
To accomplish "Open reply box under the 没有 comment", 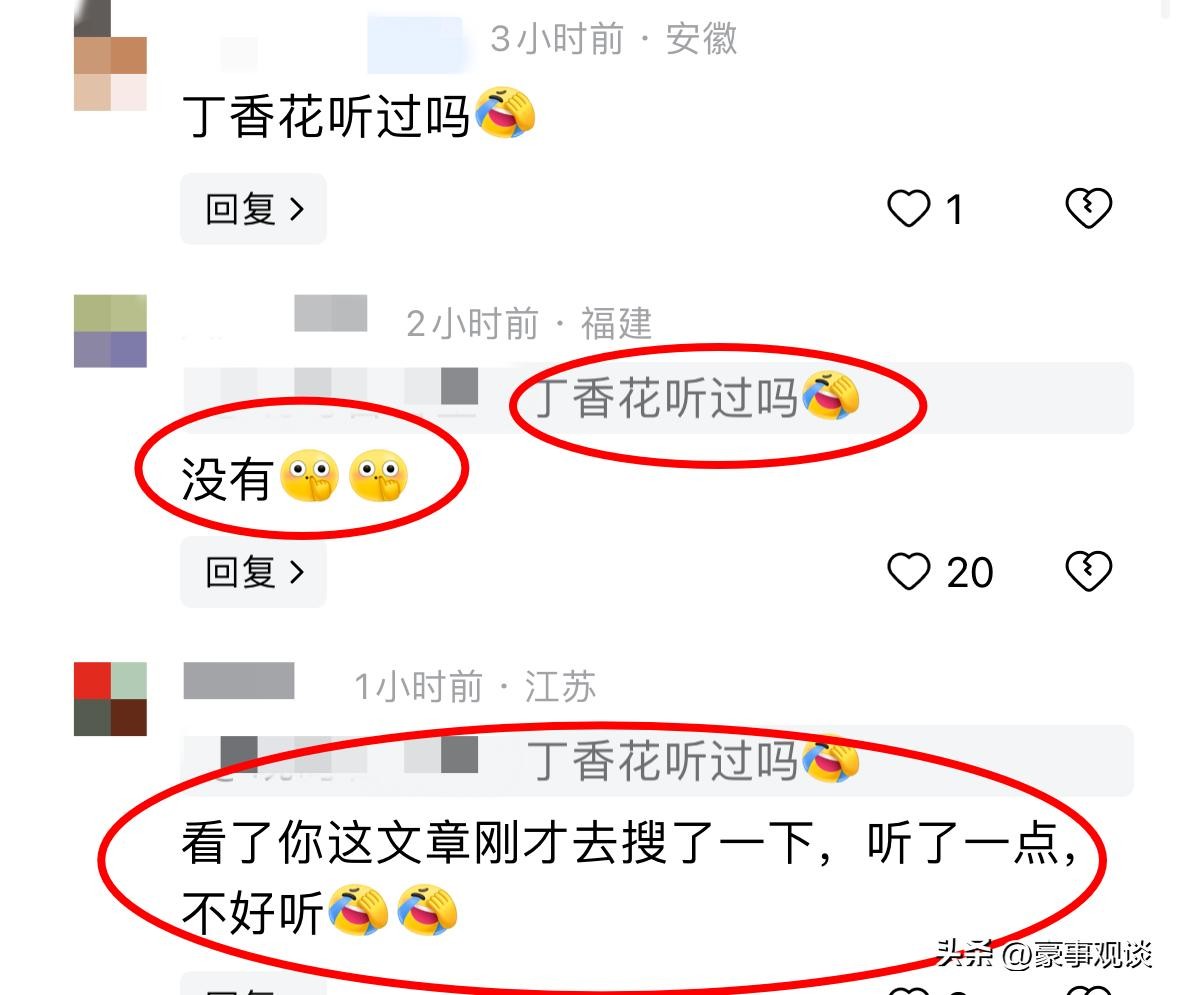I will 253,572.
